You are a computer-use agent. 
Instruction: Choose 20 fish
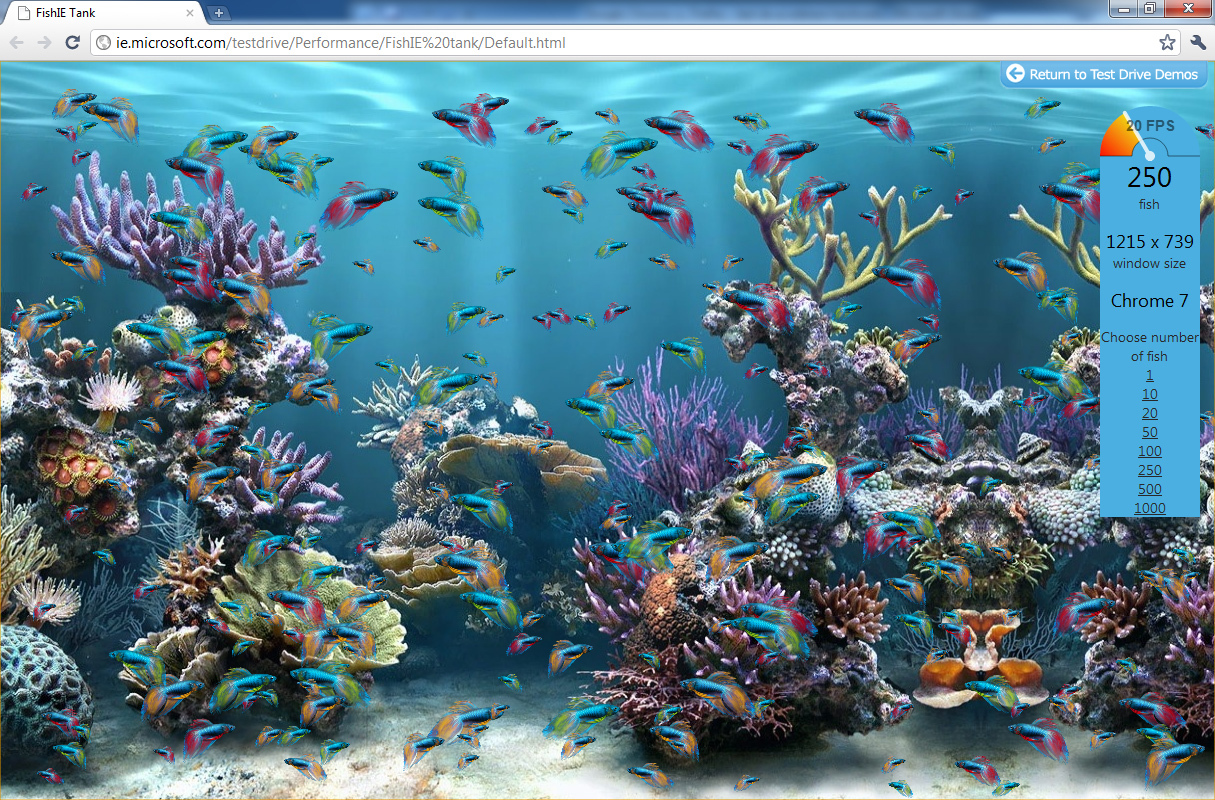[1150, 413]
